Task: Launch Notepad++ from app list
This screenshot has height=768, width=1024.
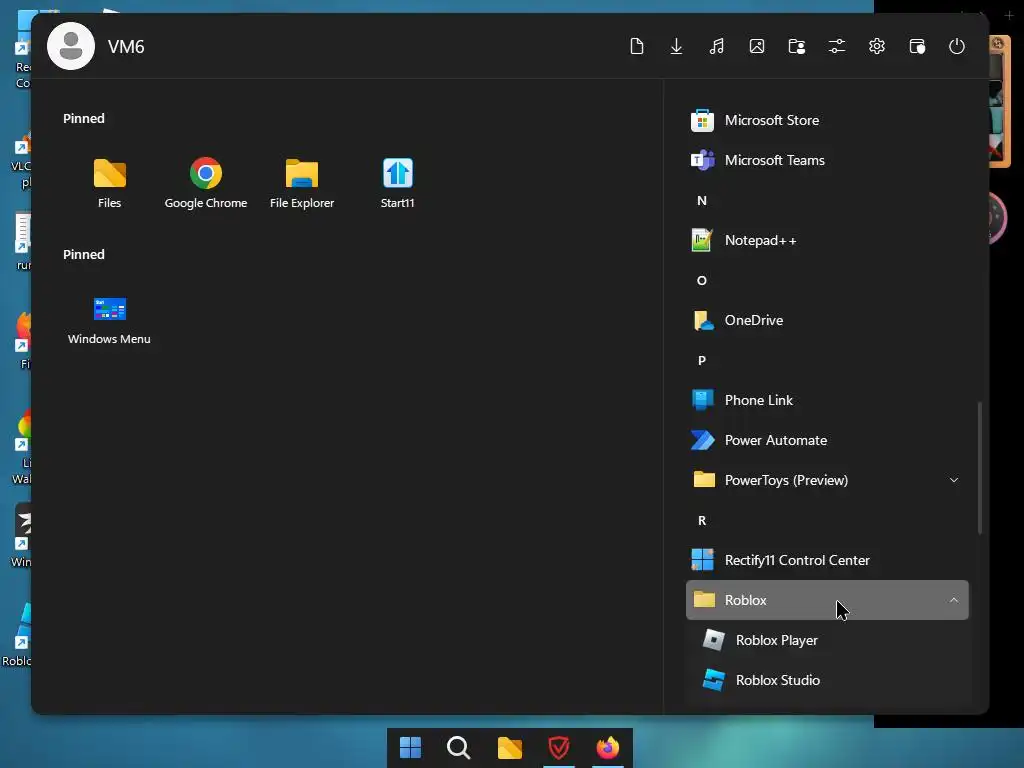Action: [827, 240]
